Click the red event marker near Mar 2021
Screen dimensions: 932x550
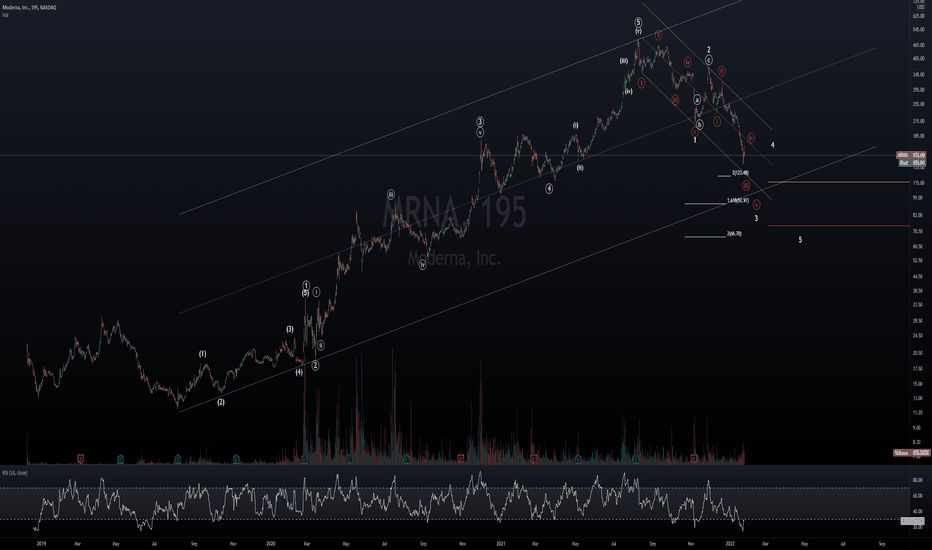coord(533,459)
